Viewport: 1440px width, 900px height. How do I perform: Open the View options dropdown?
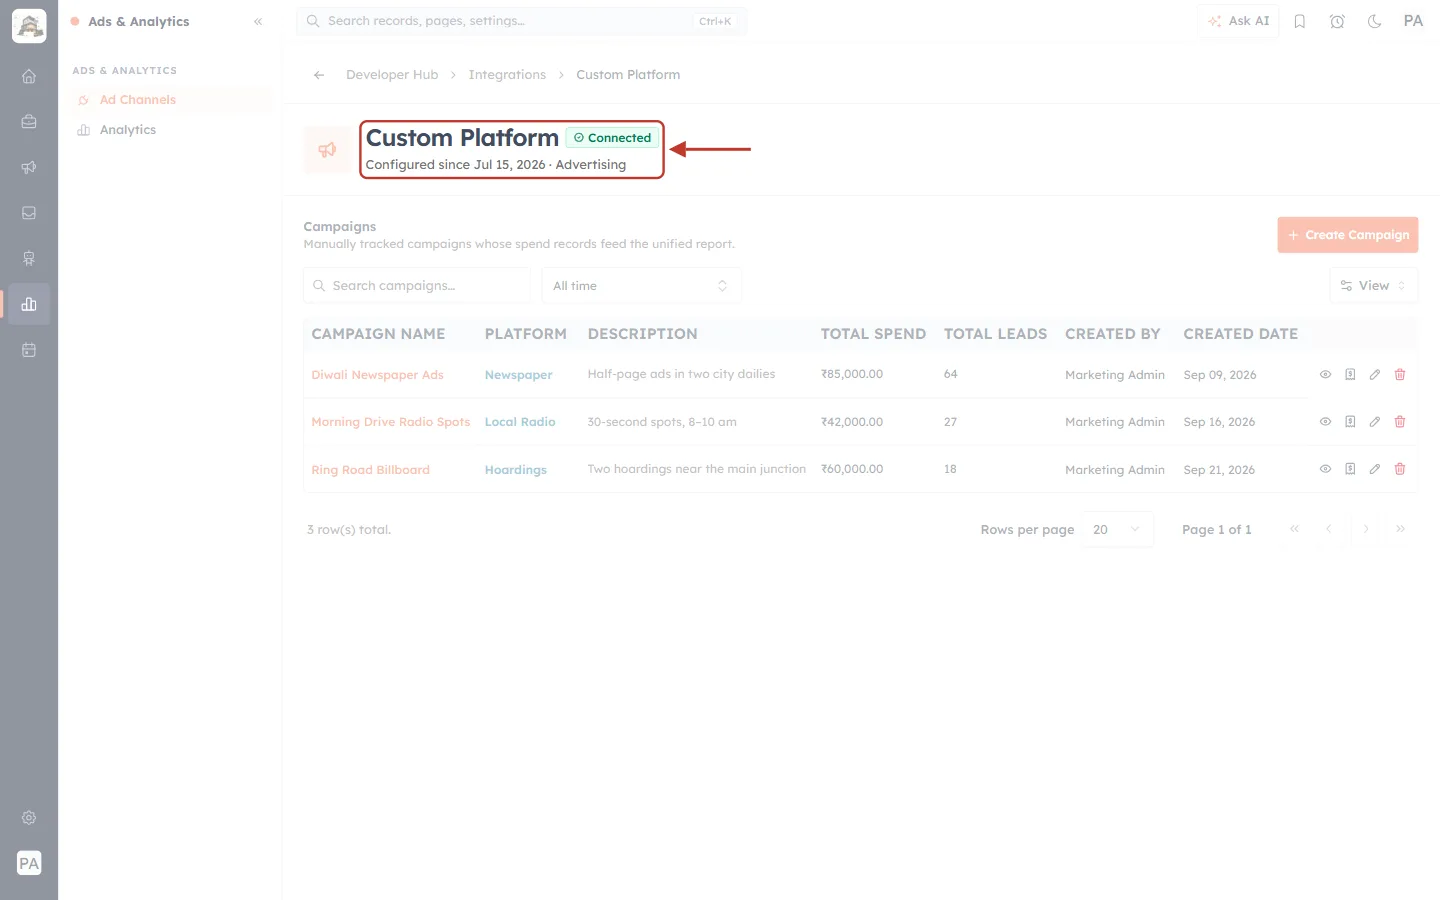[1373, 286]
